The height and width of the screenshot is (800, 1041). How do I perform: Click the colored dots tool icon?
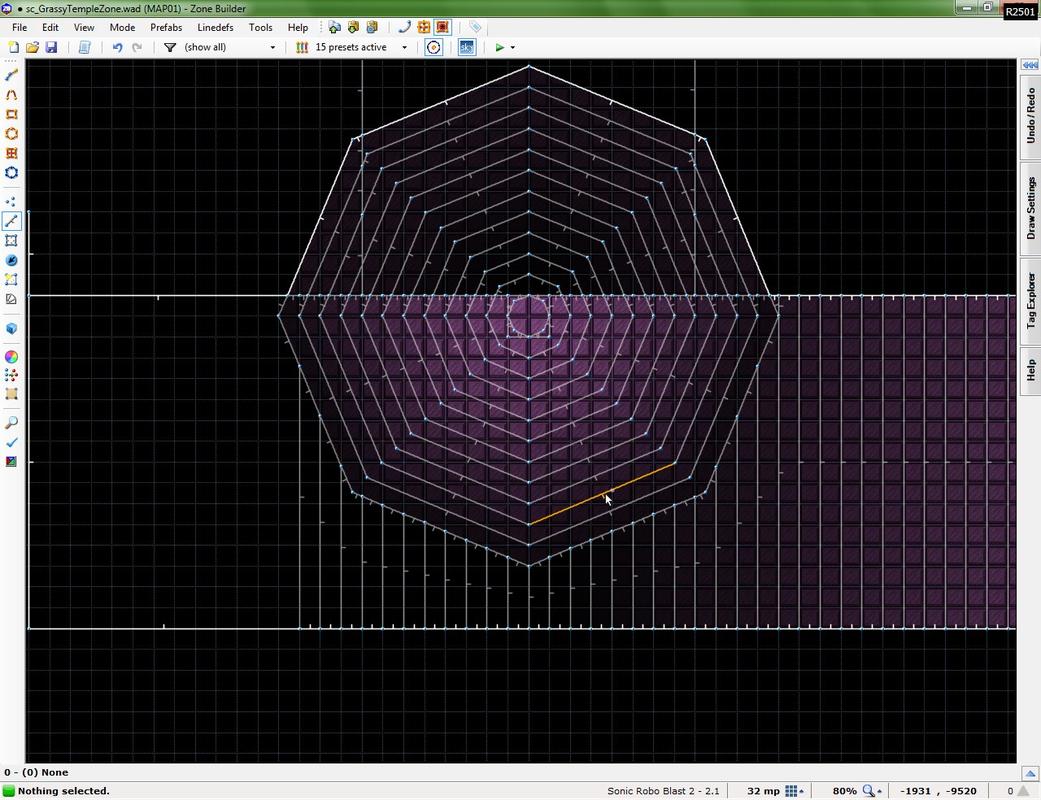[x=11, y=375]
